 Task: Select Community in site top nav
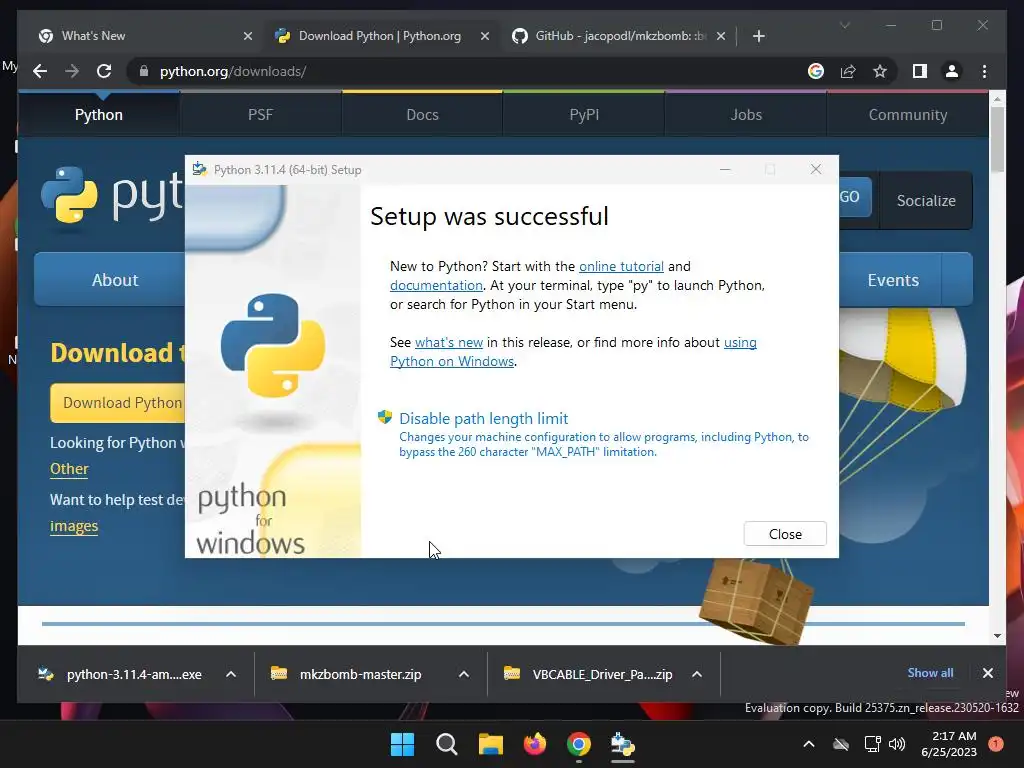point(908,114)
